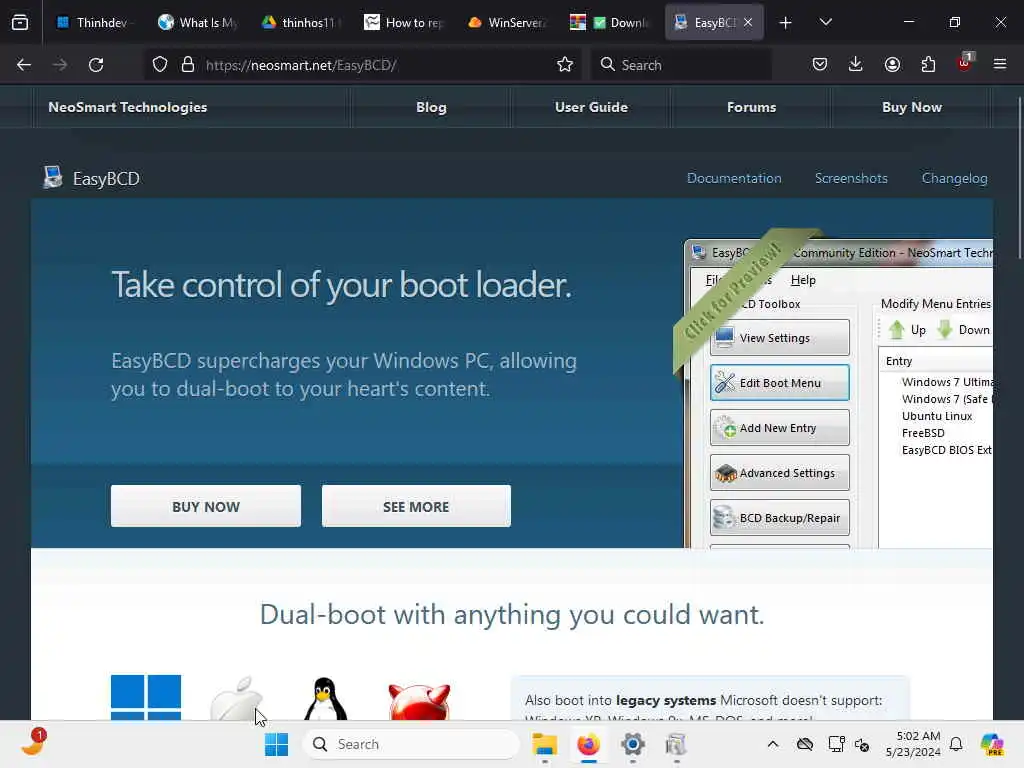Click the Firefox taskbar icon

point(588,744)
